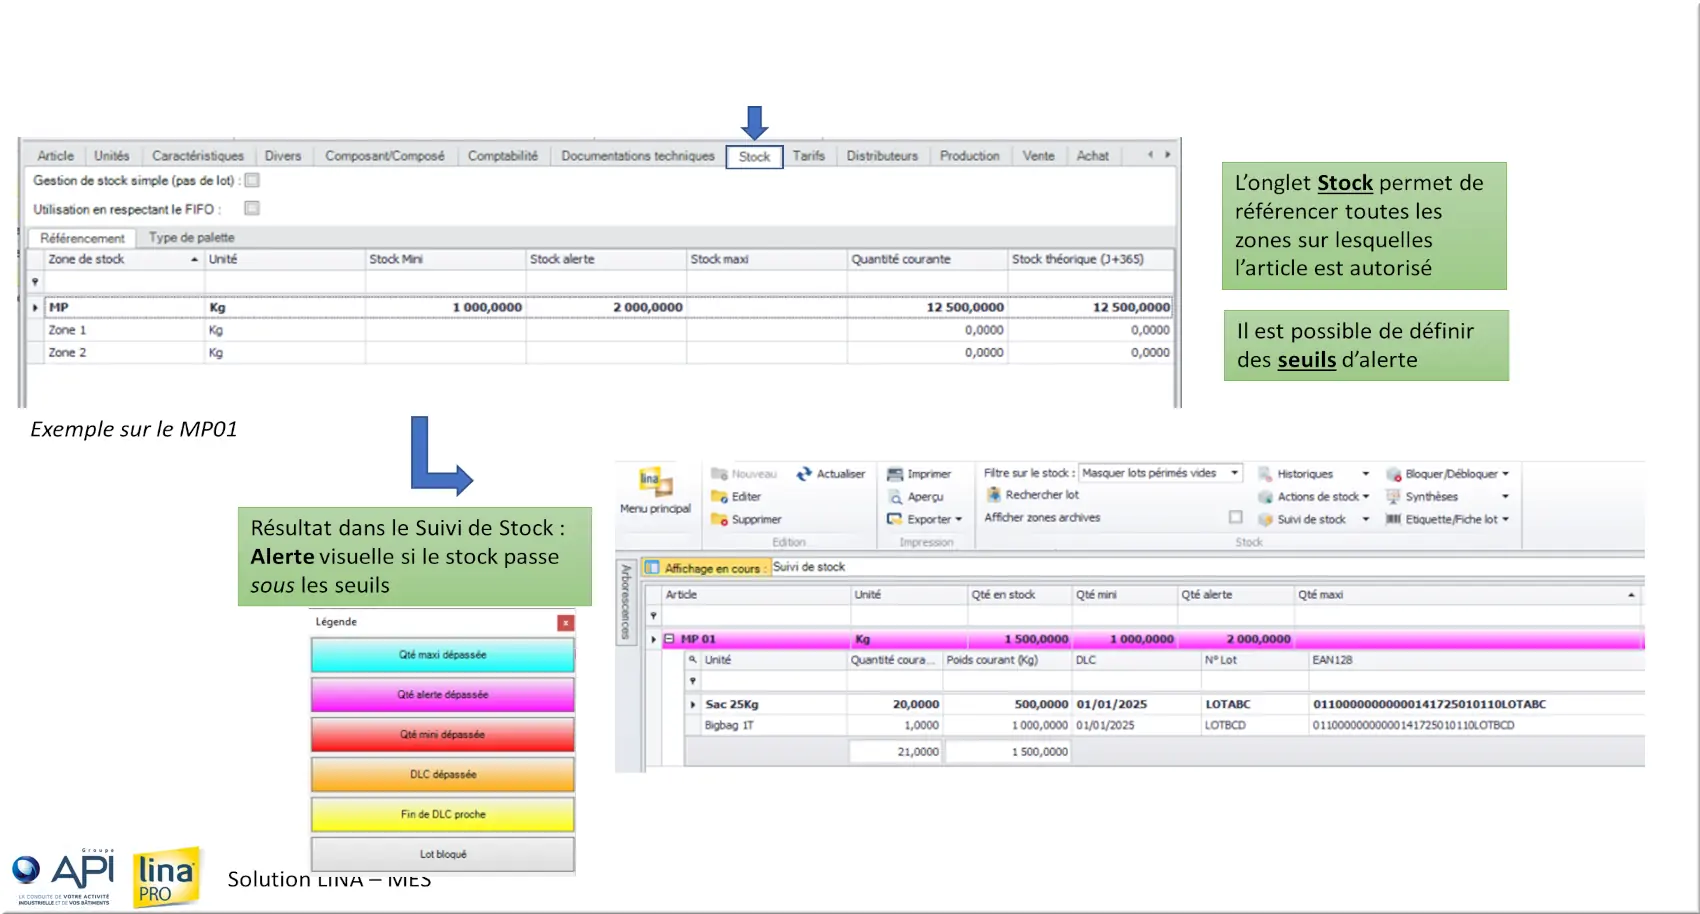Image resolution: width=1700 pixels, height=914 pixels.
Task: Check the Afficher zones archives box
Action: point(1236,517)
